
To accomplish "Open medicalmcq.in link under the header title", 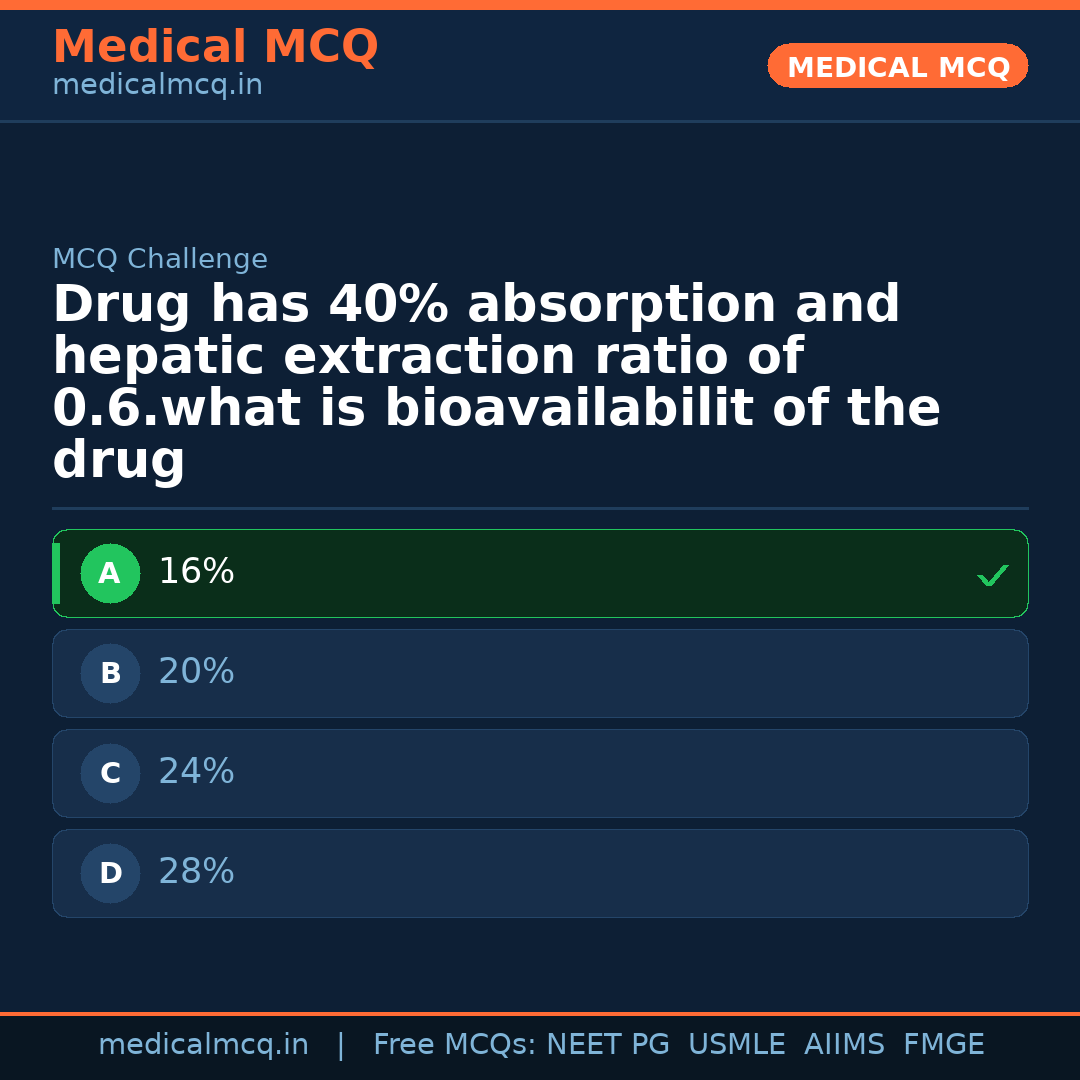I will (x=157, y=86).
